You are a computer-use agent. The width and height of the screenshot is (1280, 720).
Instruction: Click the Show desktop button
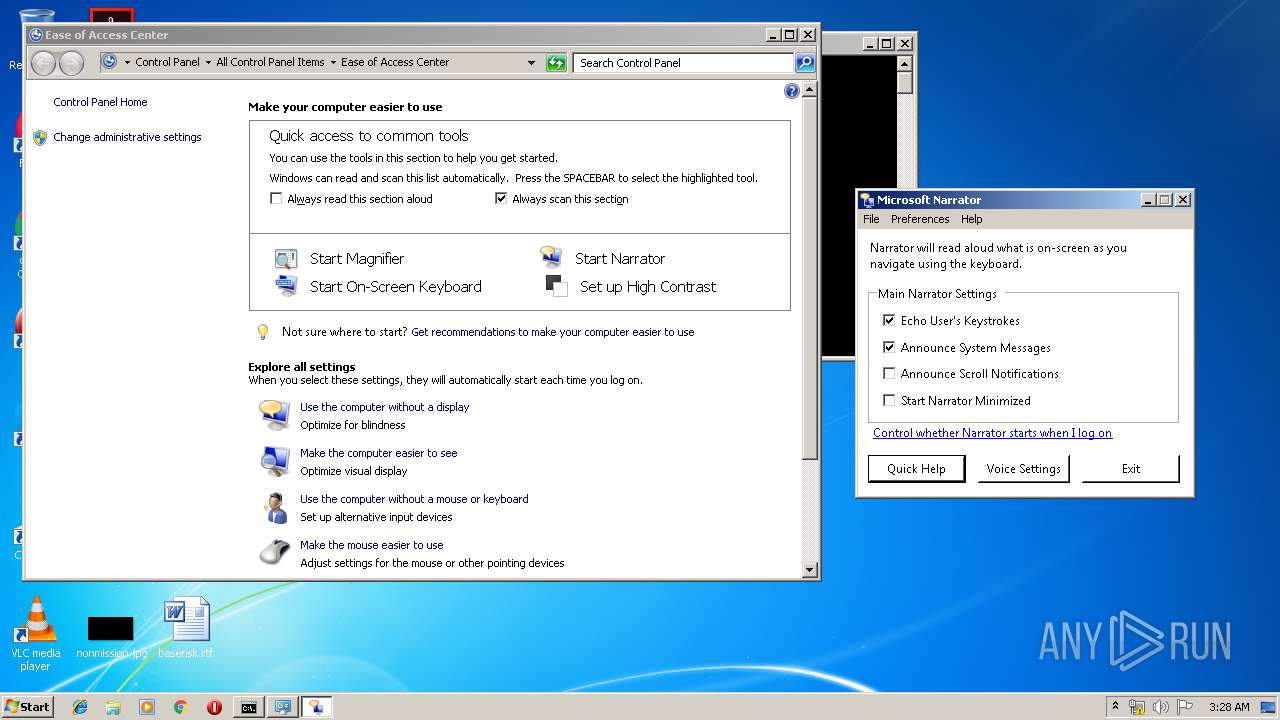[x=1269, y=707]
